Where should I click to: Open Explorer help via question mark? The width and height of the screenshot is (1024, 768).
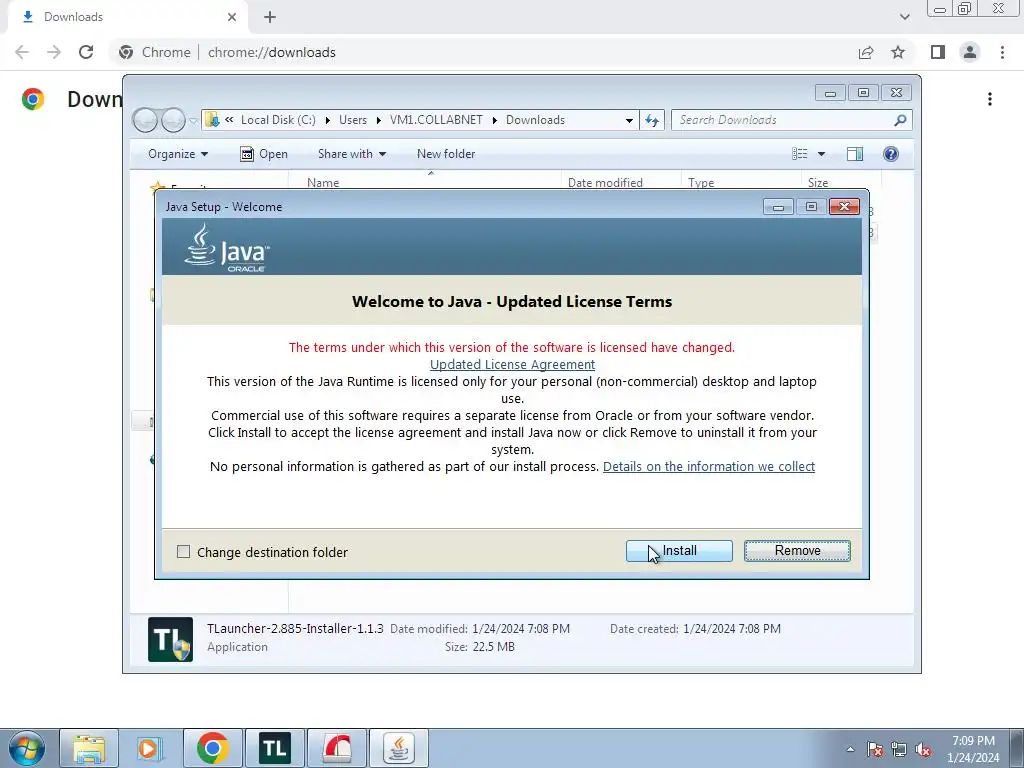(891, 154)
